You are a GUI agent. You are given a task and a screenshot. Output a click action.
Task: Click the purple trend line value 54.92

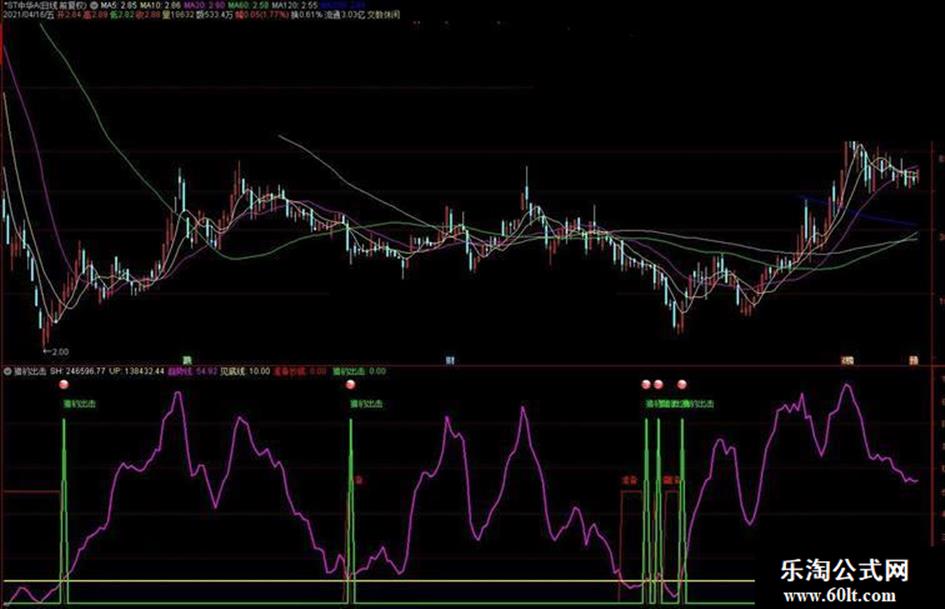[x=192, y=371]
